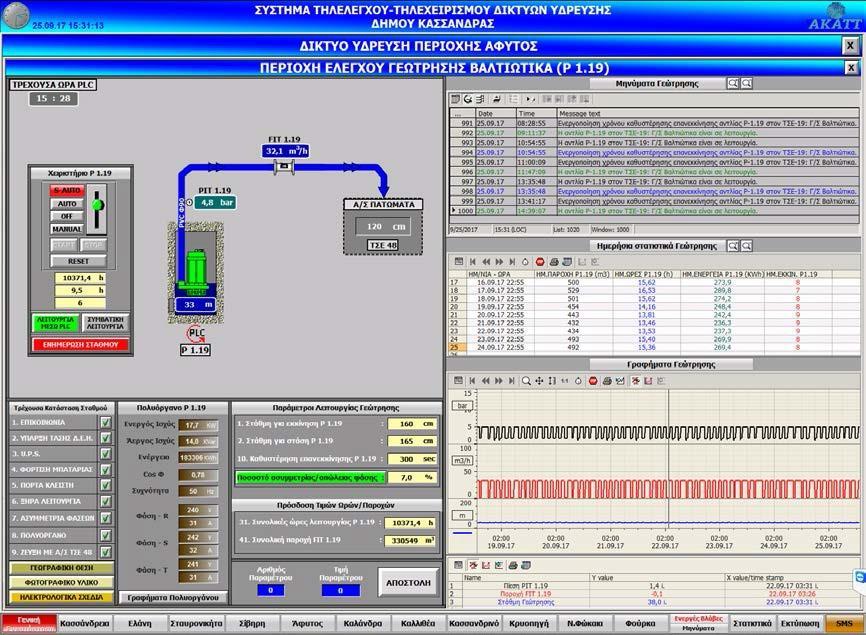Open the Ελάνη tab in the bottom bar

(x=140, y=623)
